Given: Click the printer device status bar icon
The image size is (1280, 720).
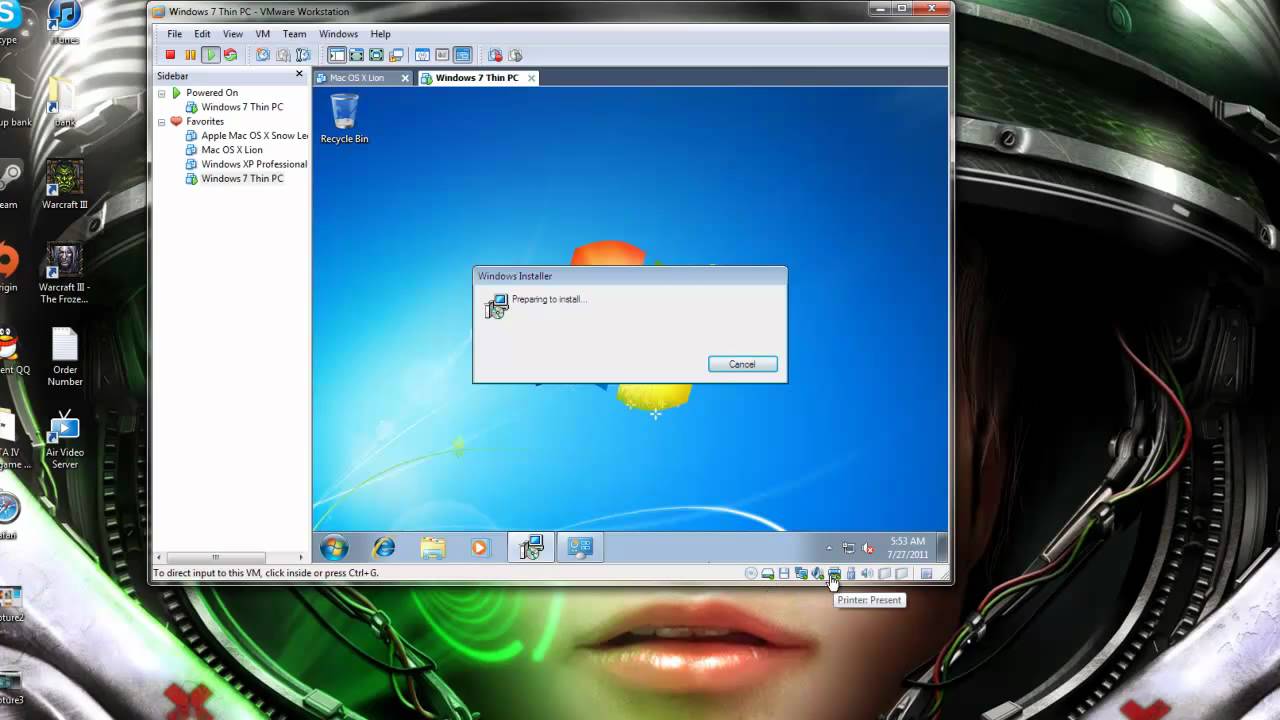Looking at the screenshot, I should [834, 573].
